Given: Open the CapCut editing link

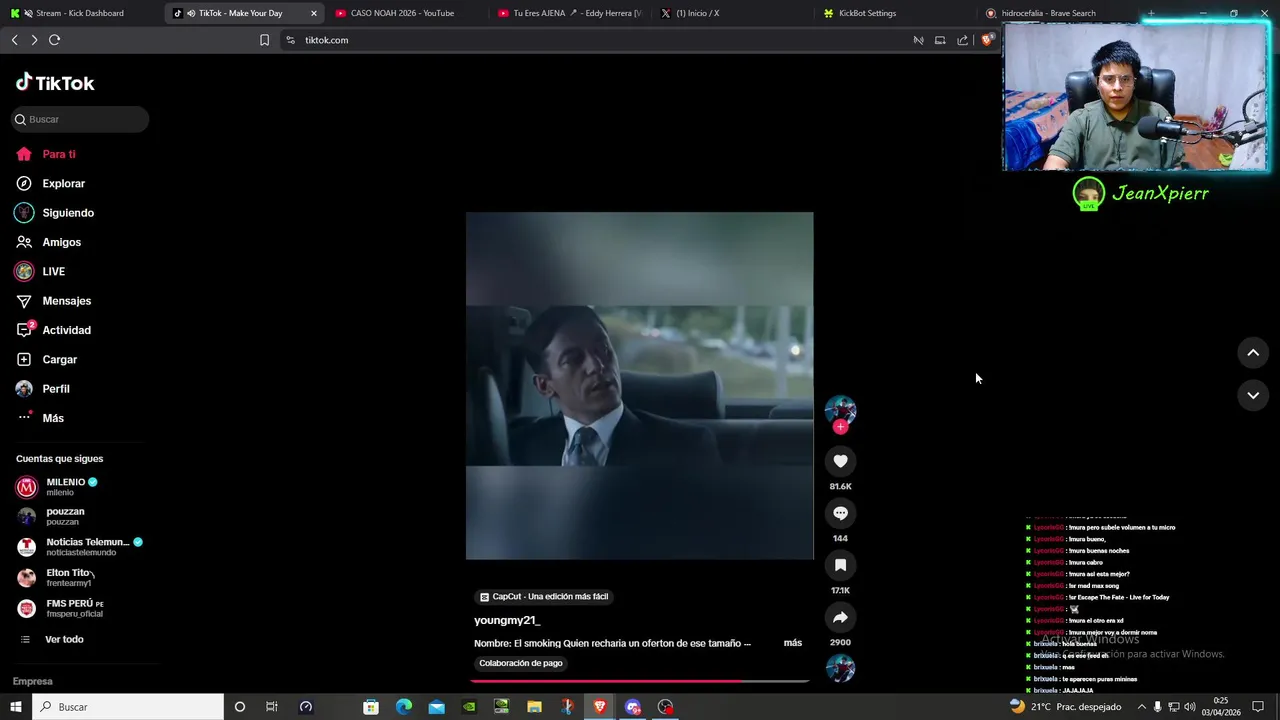Looking at the screenshot, I should tap(544, 597).
